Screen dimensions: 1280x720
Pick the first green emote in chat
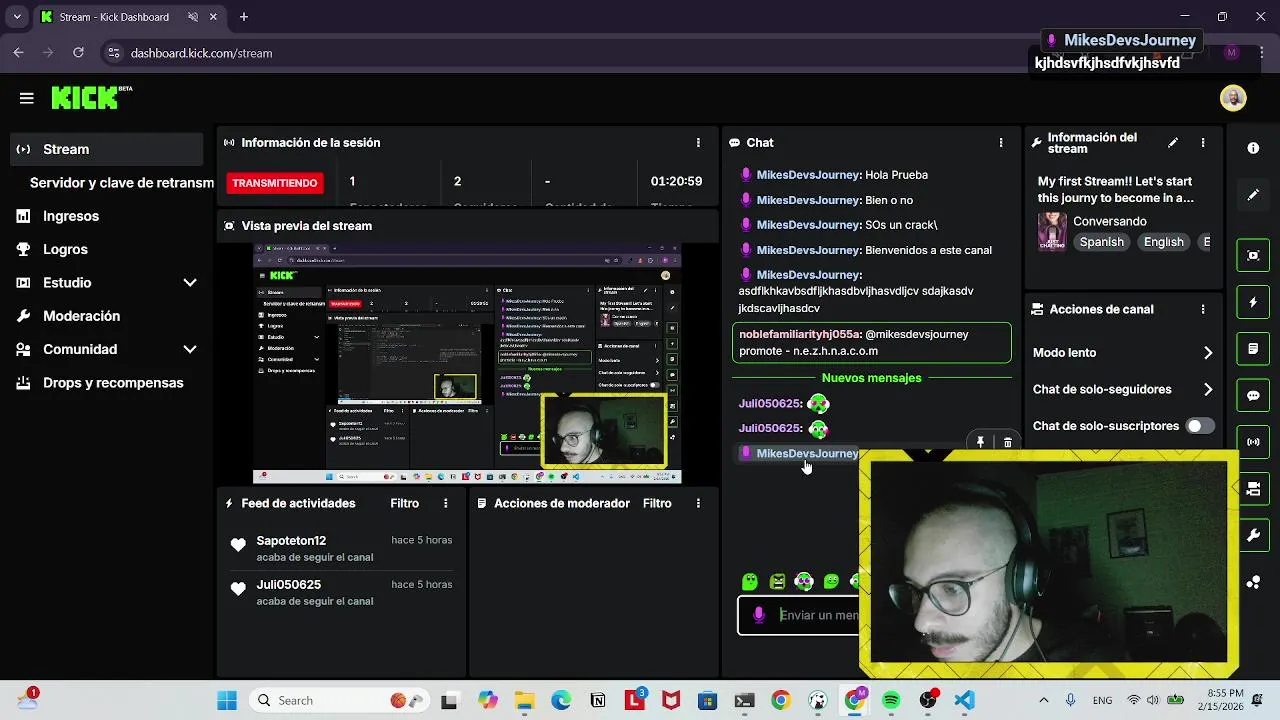click(750, 582)
